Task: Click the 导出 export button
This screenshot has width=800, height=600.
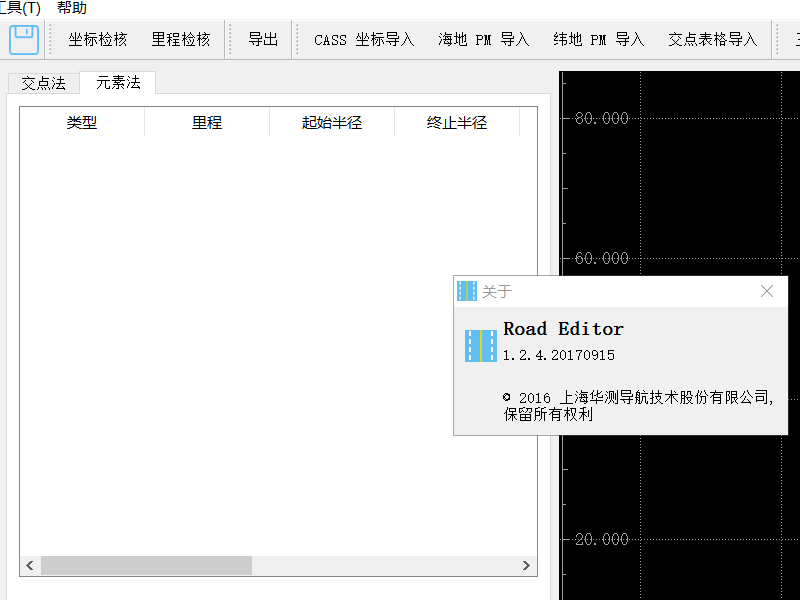Action: point(263,39)
